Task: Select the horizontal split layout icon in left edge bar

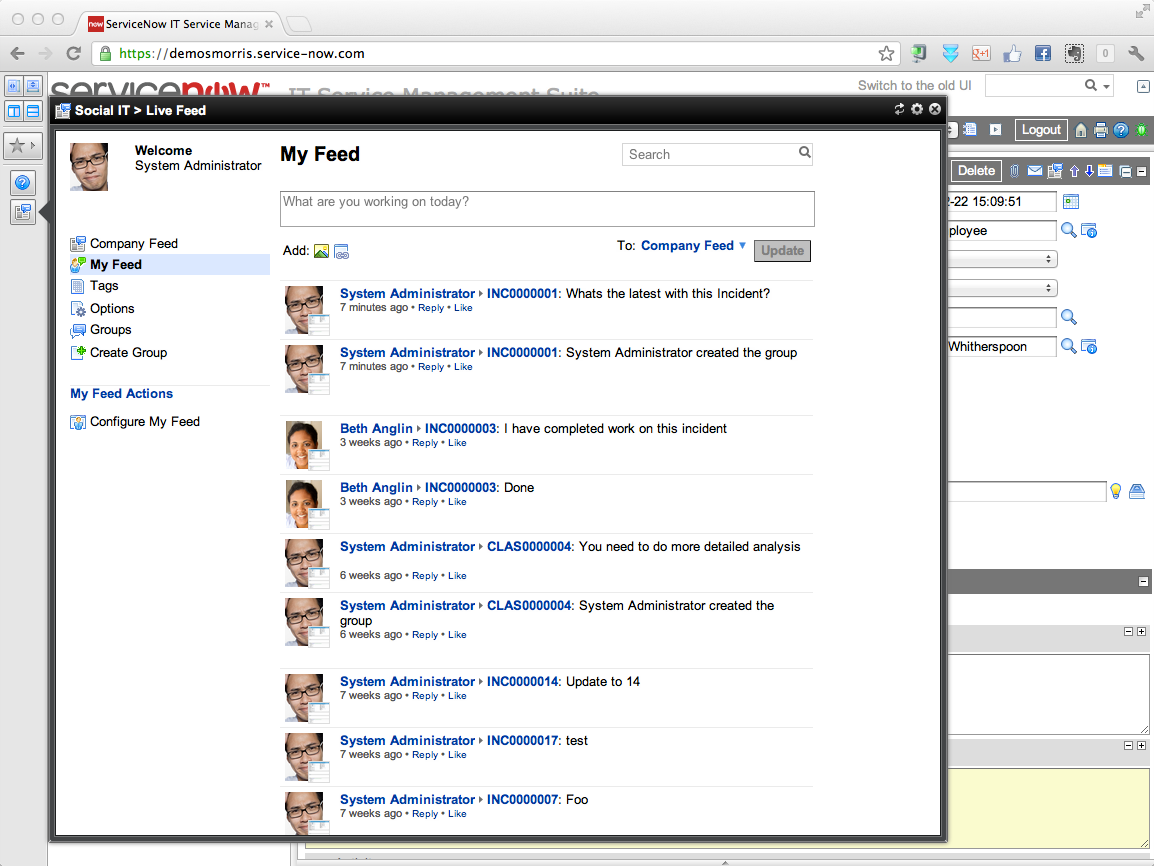Action: (33, 111)
